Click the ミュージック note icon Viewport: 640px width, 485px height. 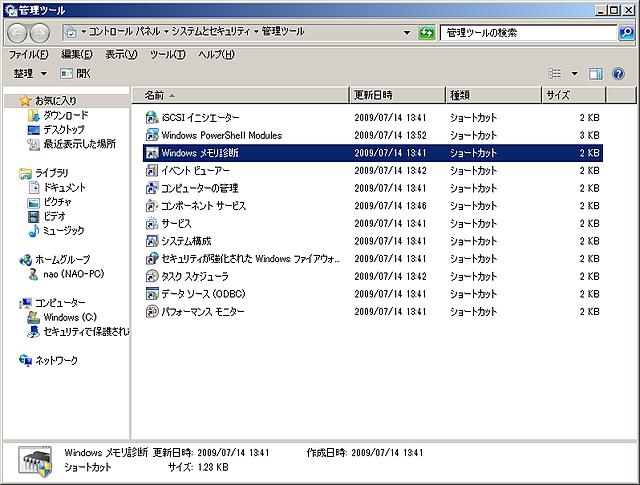33,231
